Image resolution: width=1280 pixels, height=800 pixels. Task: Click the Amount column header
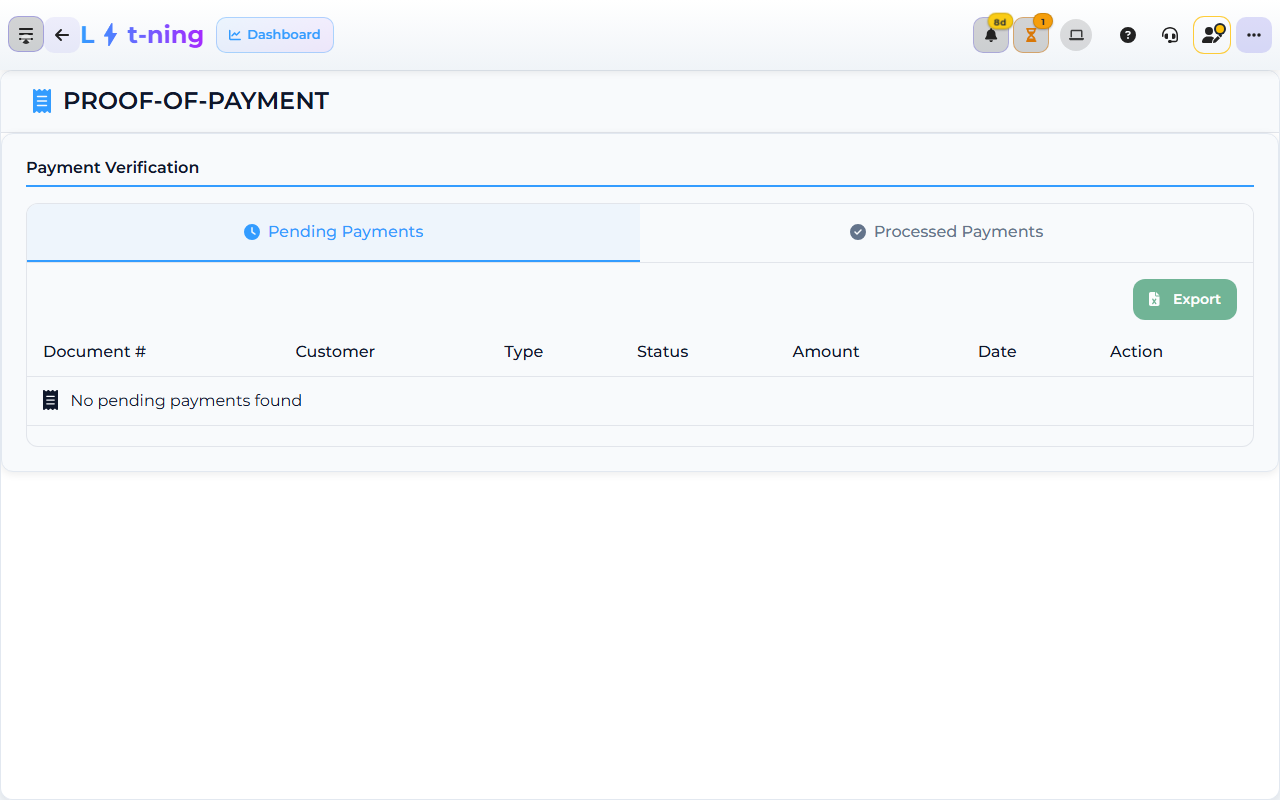[826, 352]
